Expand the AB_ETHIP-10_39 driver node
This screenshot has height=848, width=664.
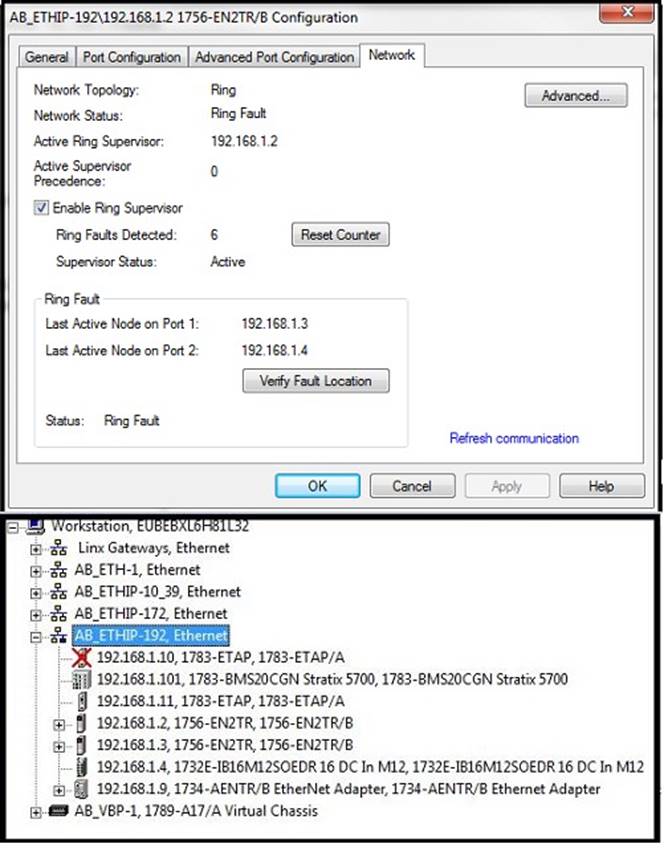coord(36,593)
